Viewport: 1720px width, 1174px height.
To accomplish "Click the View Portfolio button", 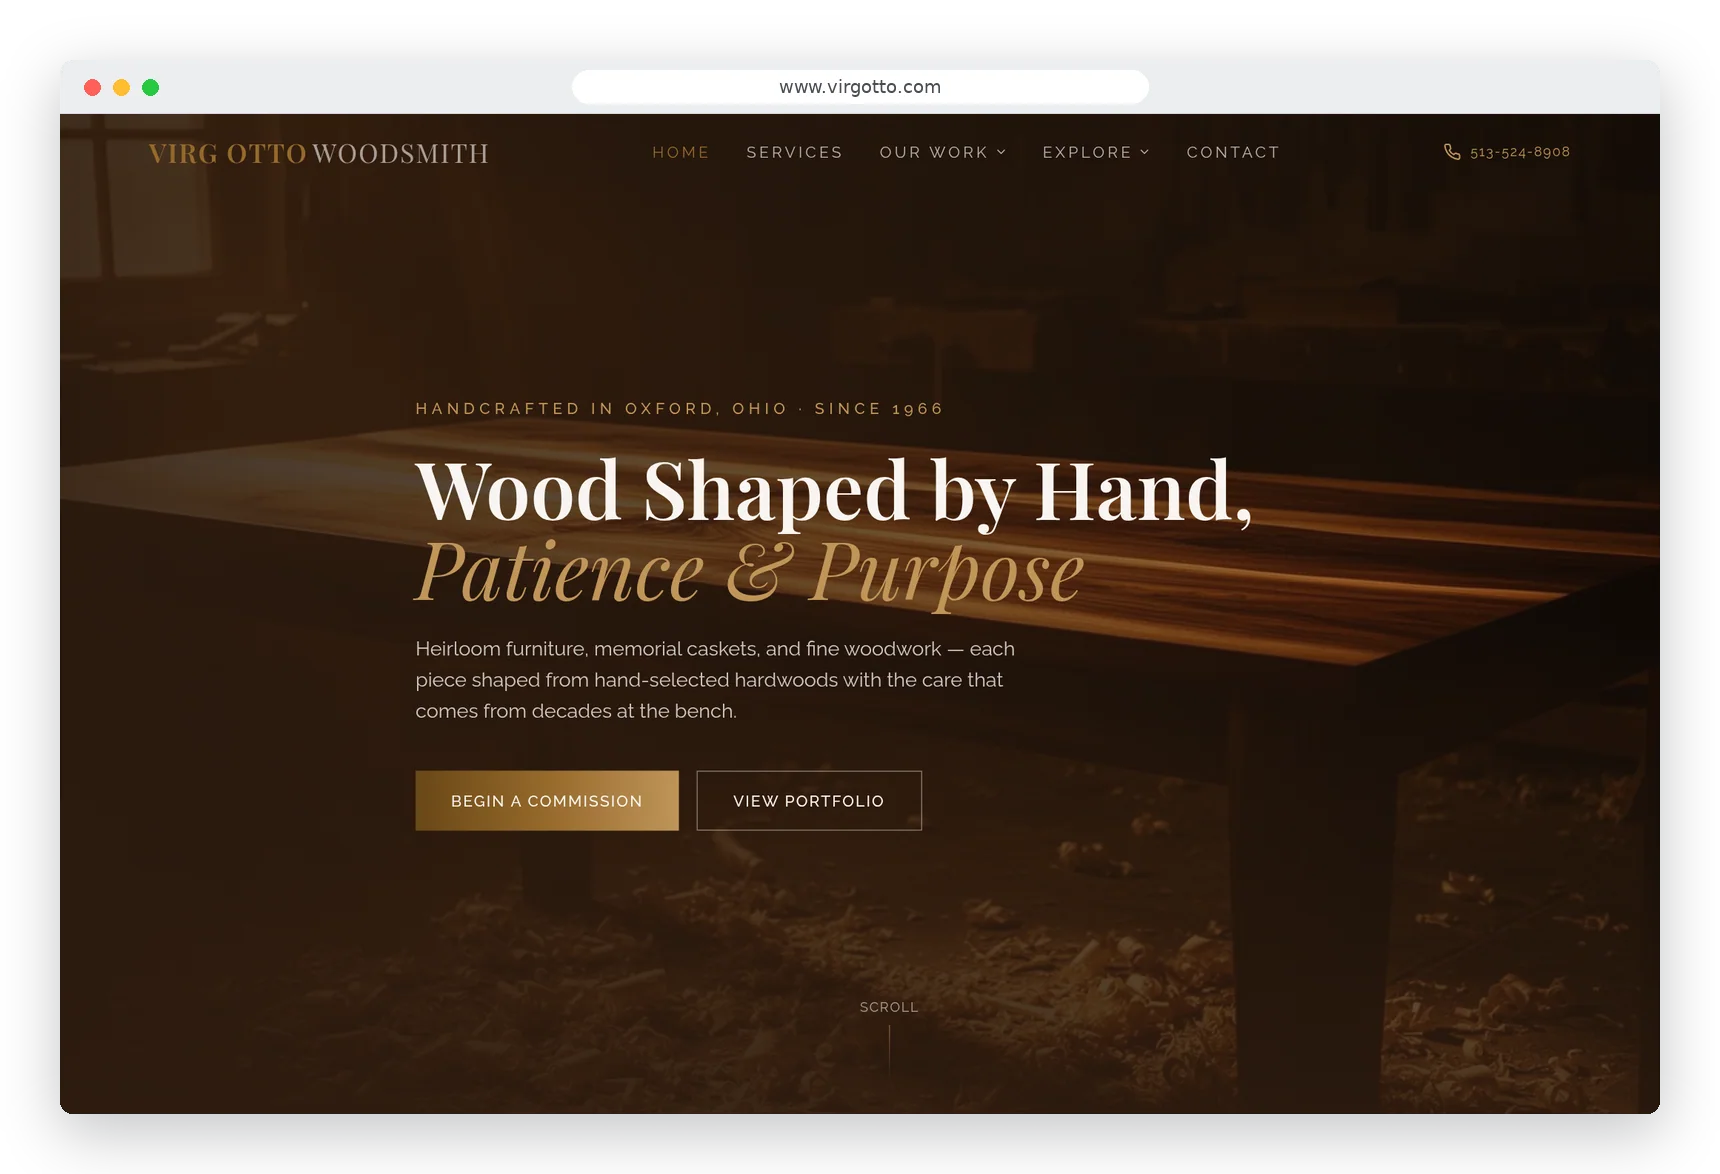I will tap(809, 800).
